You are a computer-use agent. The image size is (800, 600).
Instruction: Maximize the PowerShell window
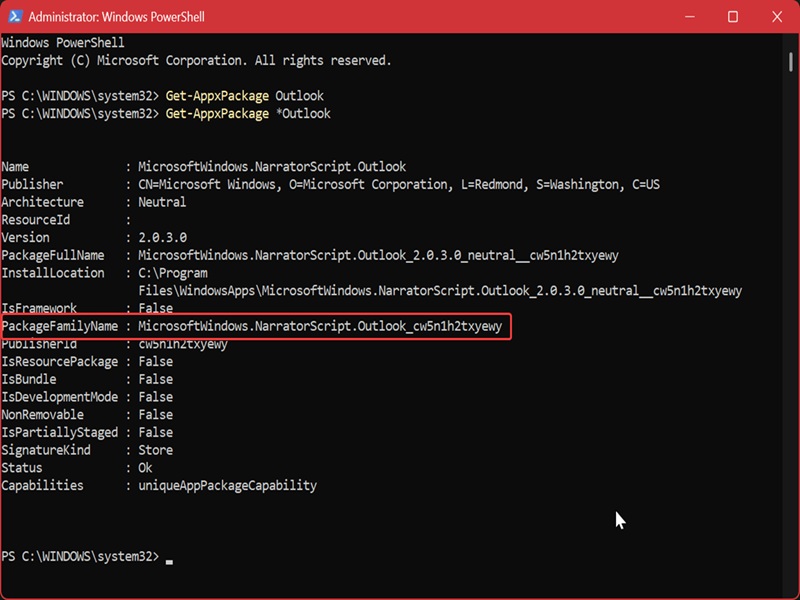coord(733,17)
